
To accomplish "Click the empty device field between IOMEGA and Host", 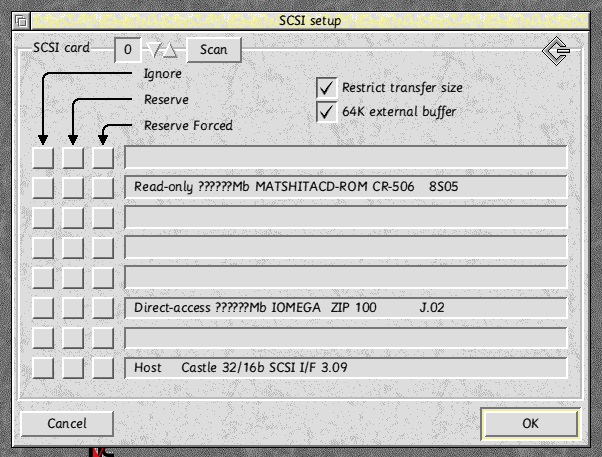I will click(346, 338).
